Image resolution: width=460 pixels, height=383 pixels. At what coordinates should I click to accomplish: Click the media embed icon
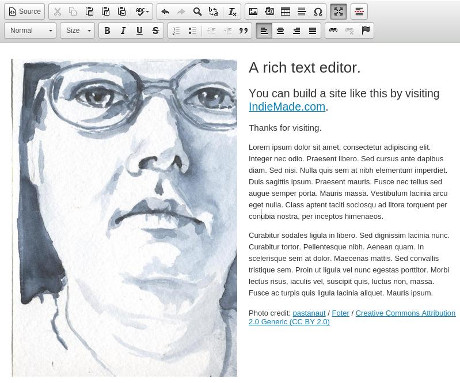pos(269,12)
